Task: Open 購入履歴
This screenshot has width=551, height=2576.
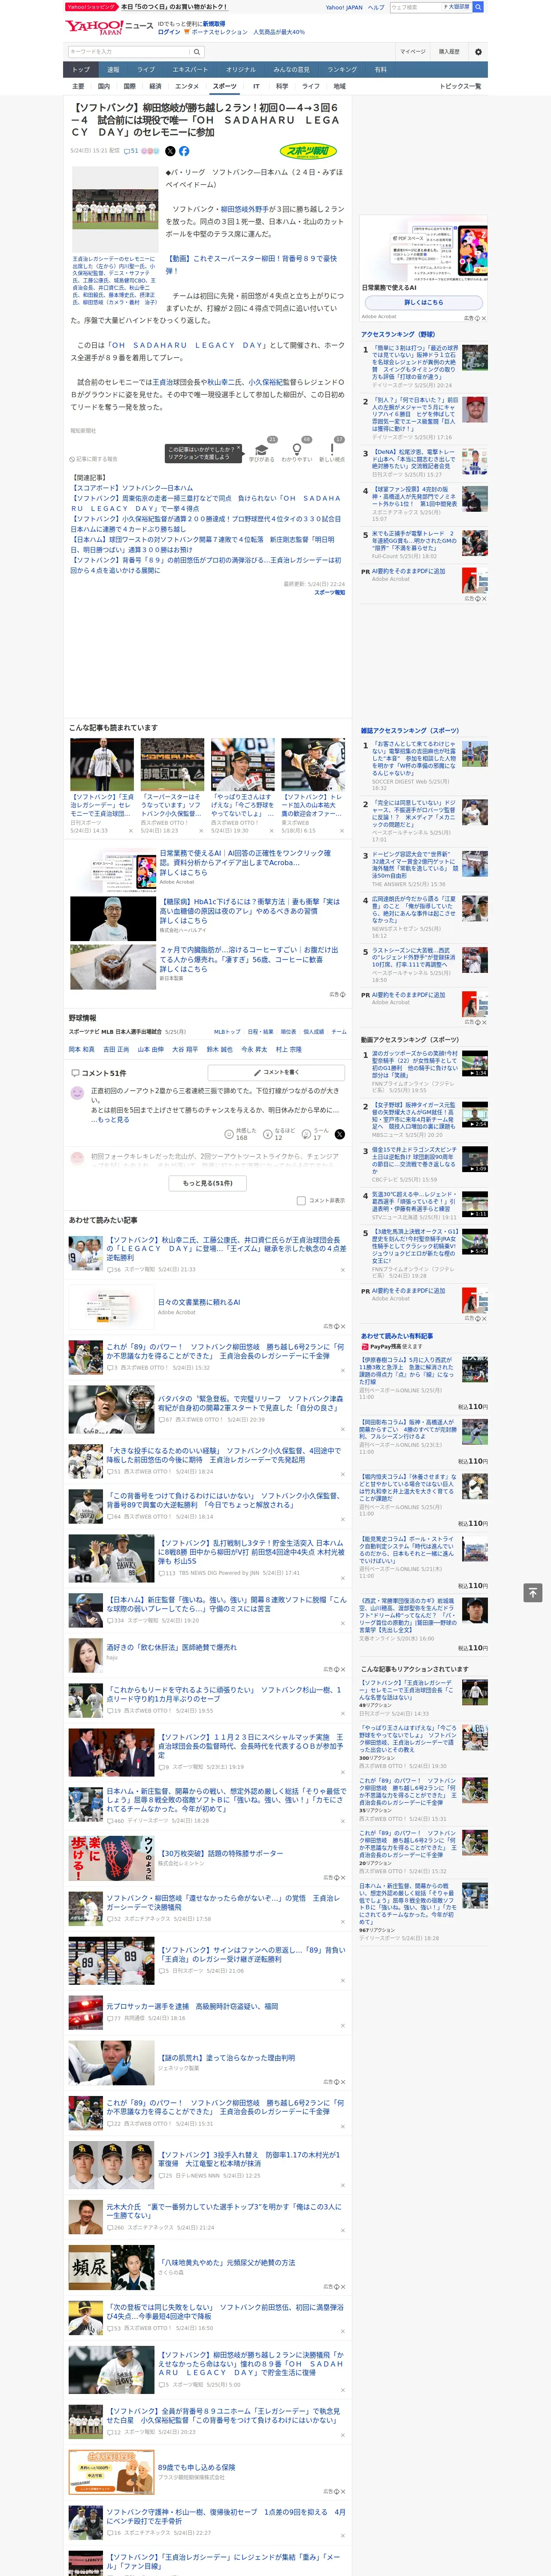Action: tap(449, 51)
